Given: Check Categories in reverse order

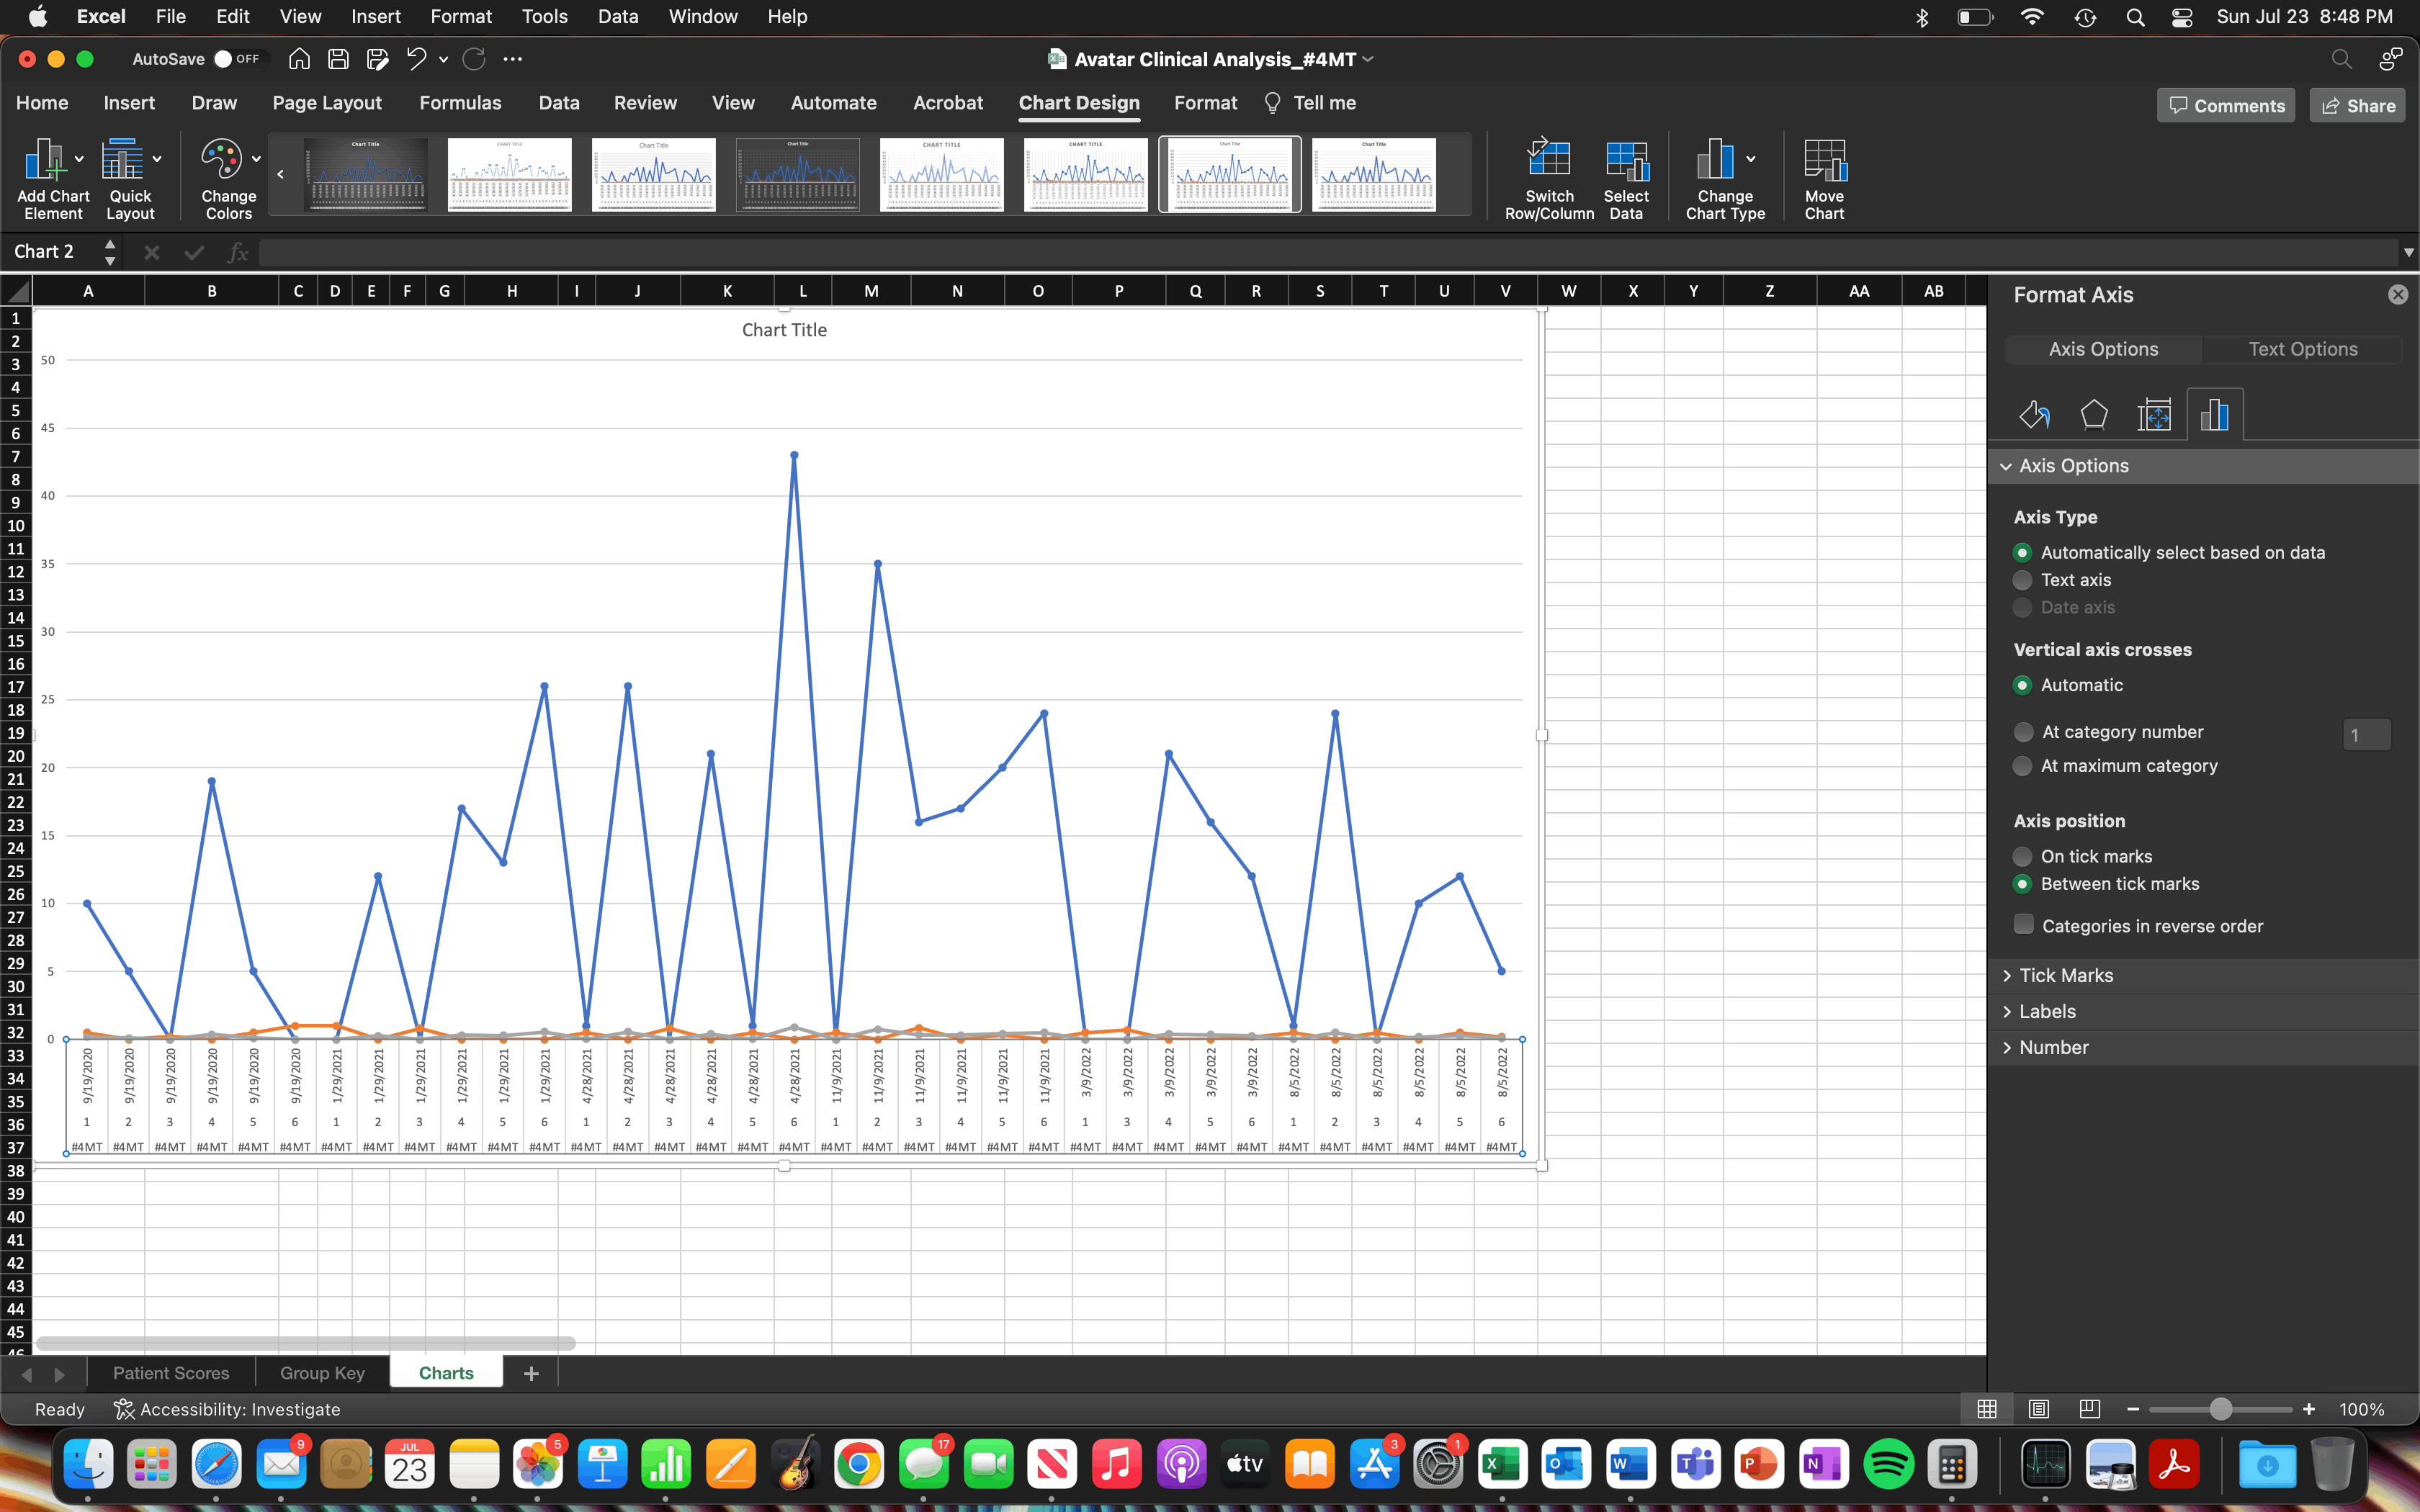Looking at the screenshot, I should [2024, 925].
